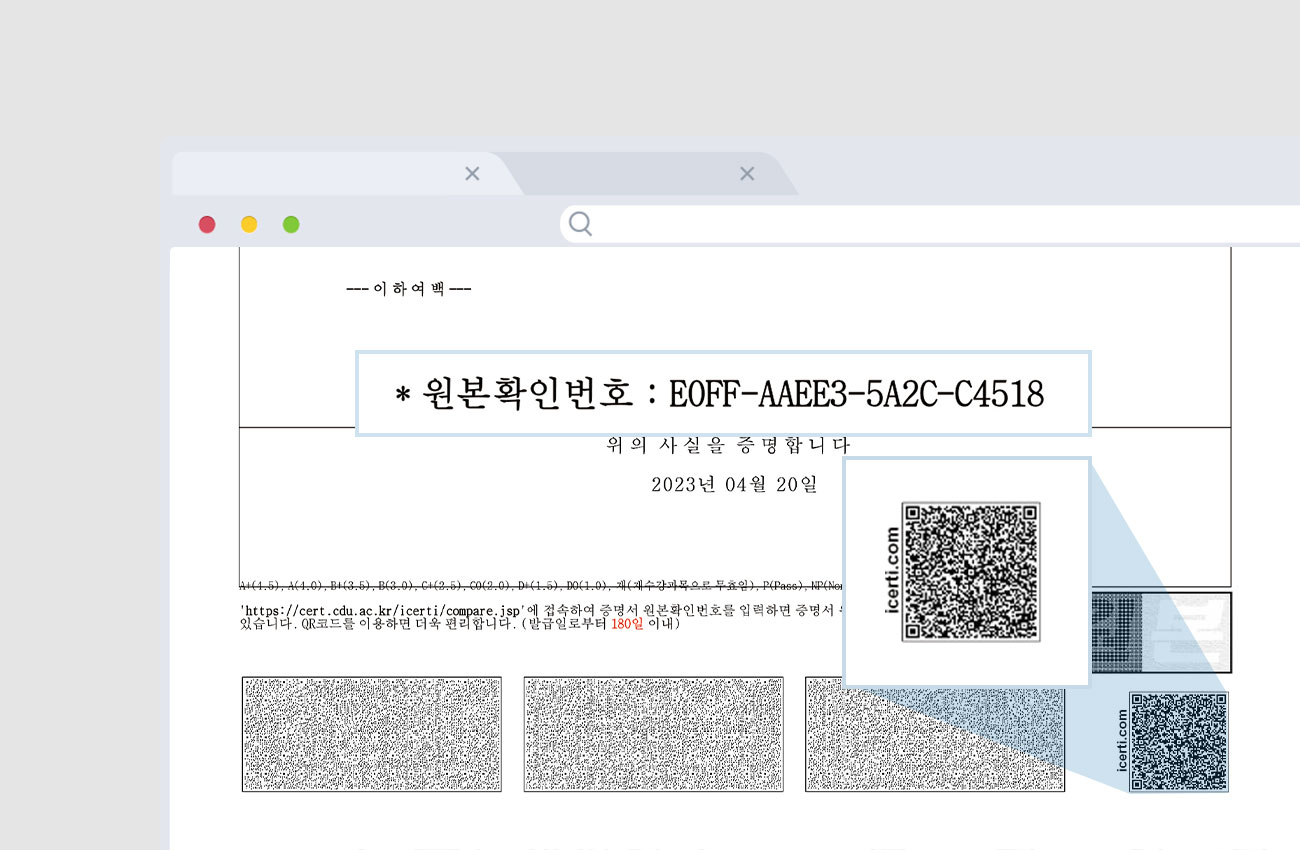Click the cert.cdu.ac.kr compare.jsp URL text

point(382,610)
